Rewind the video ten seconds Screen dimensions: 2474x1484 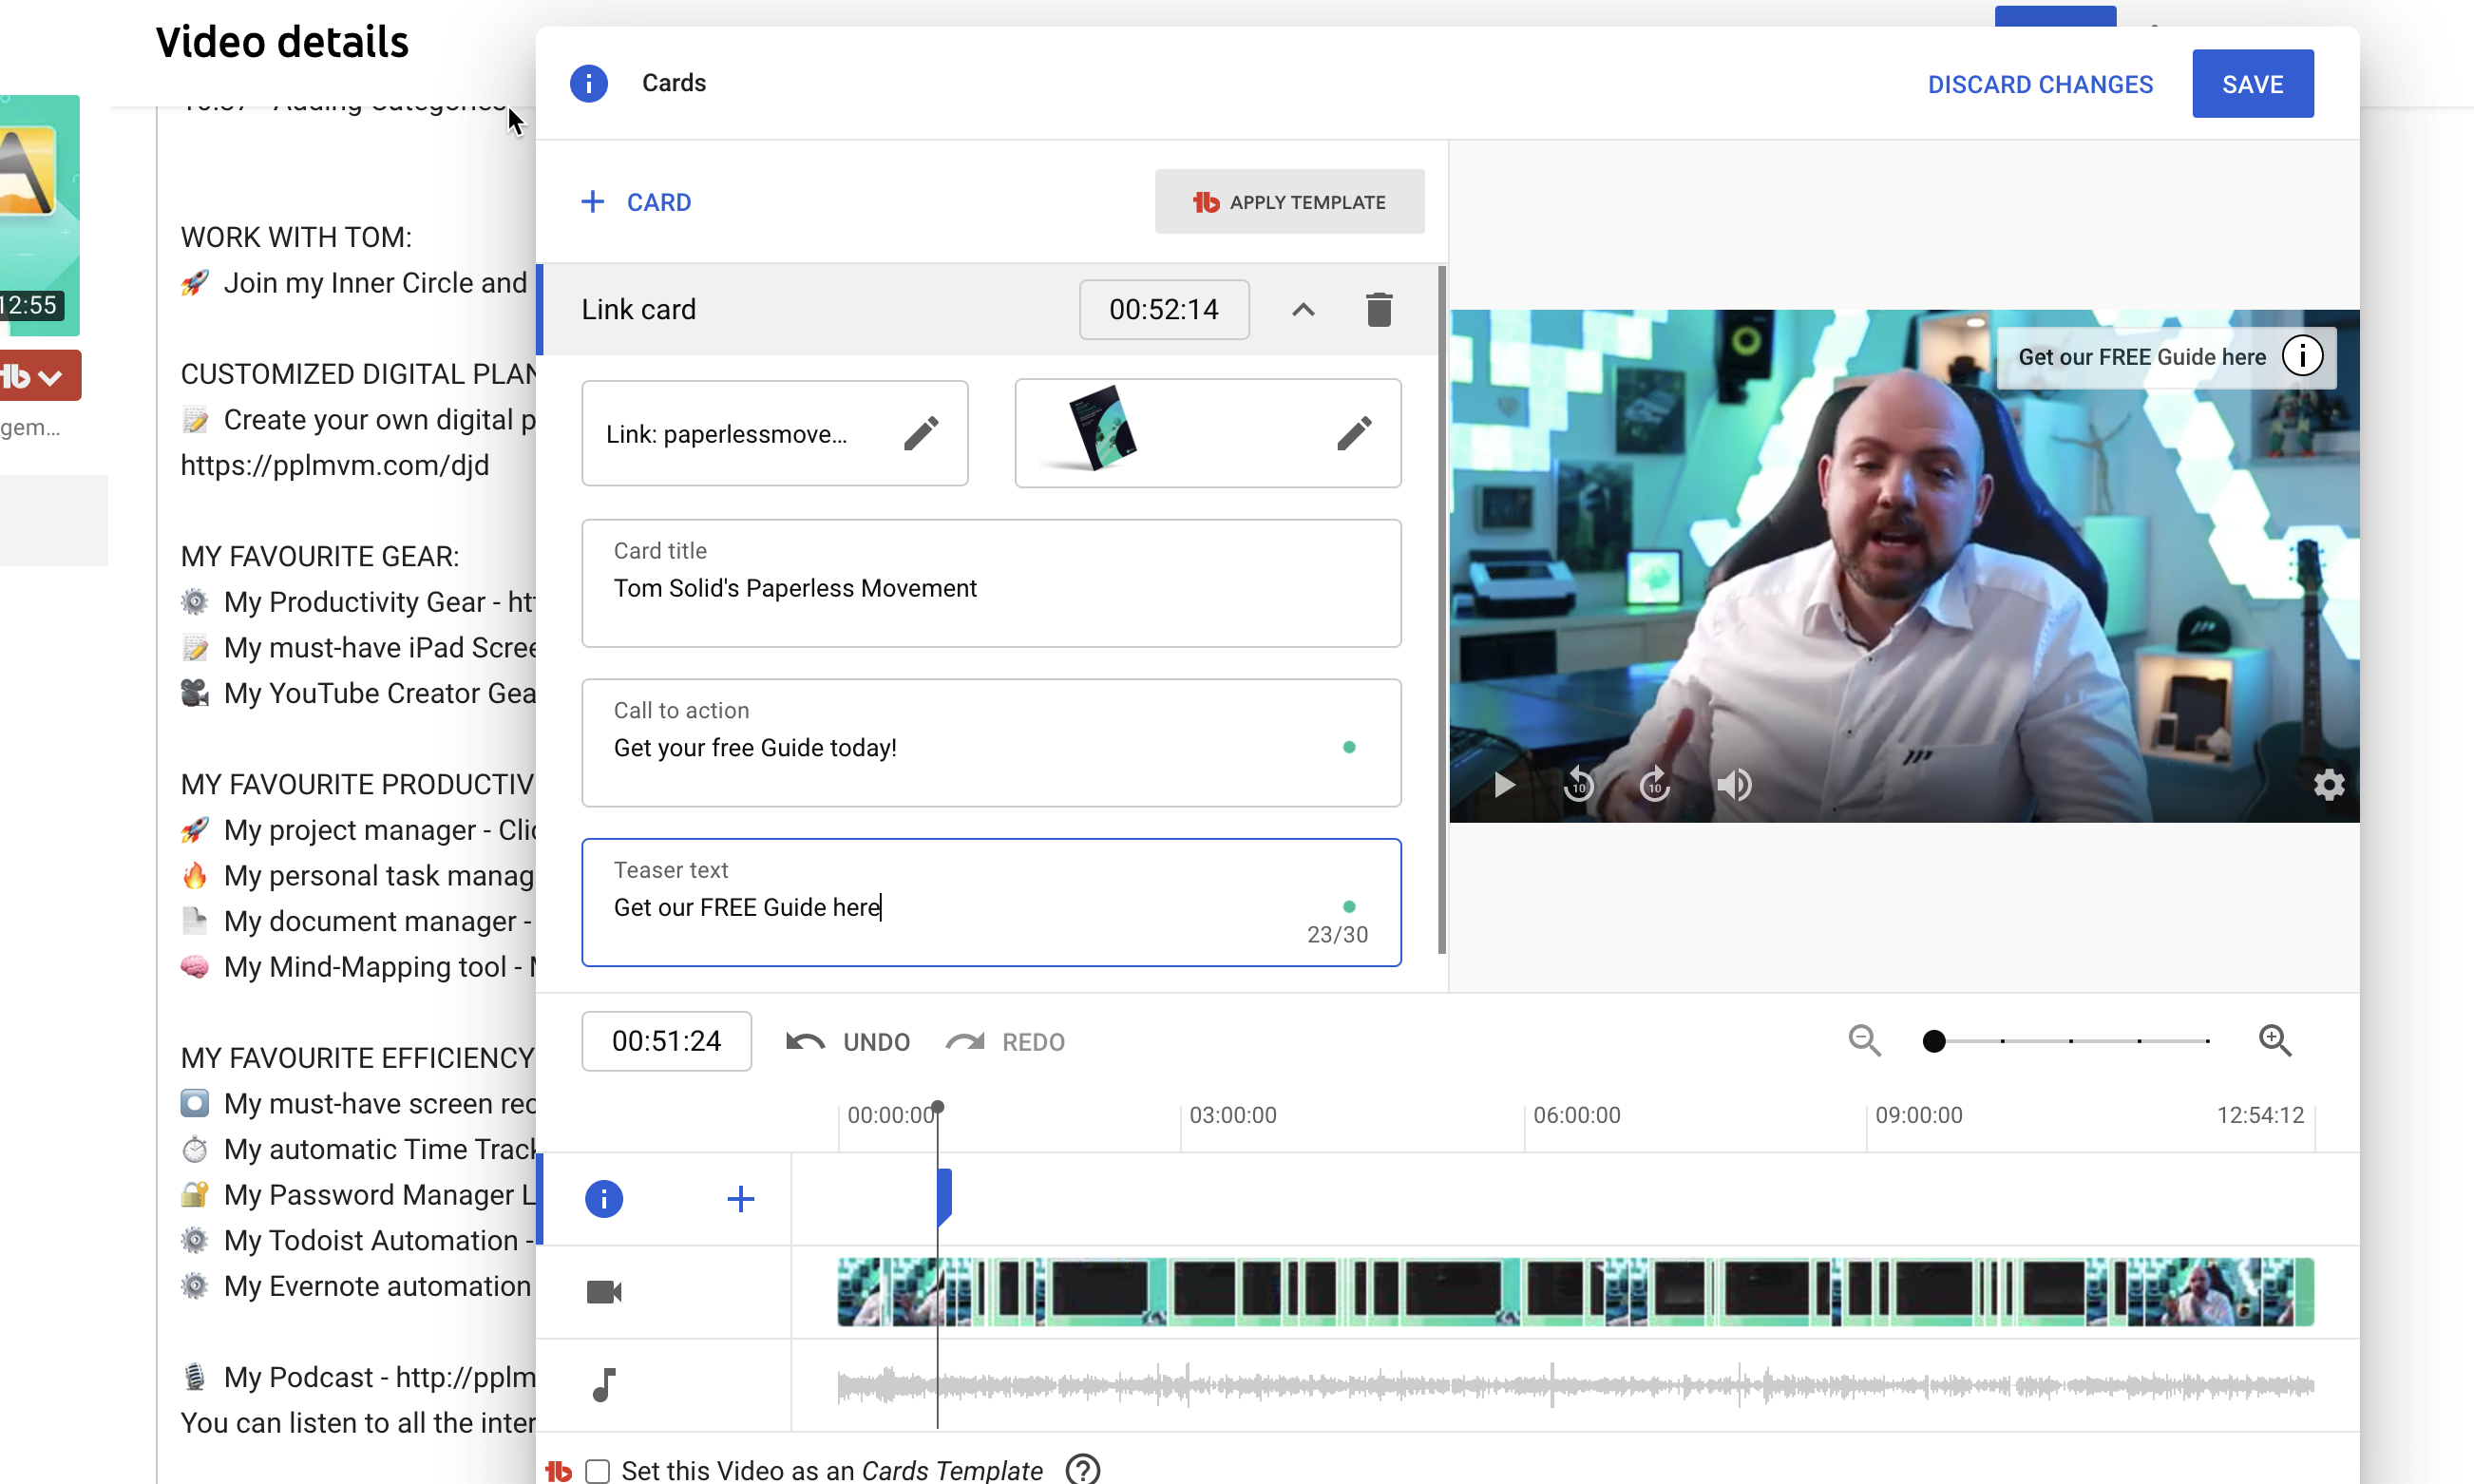1579,785
